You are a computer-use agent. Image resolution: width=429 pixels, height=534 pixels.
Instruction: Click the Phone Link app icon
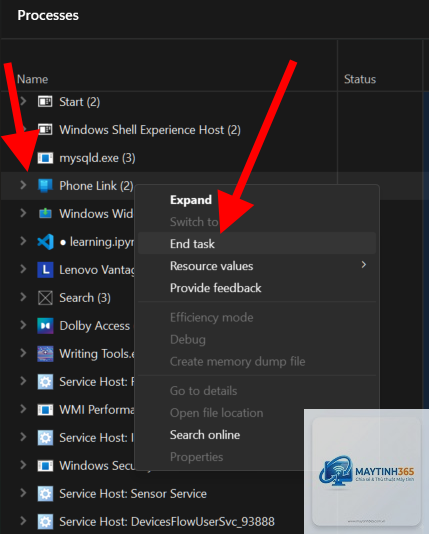tap(45, 186)
